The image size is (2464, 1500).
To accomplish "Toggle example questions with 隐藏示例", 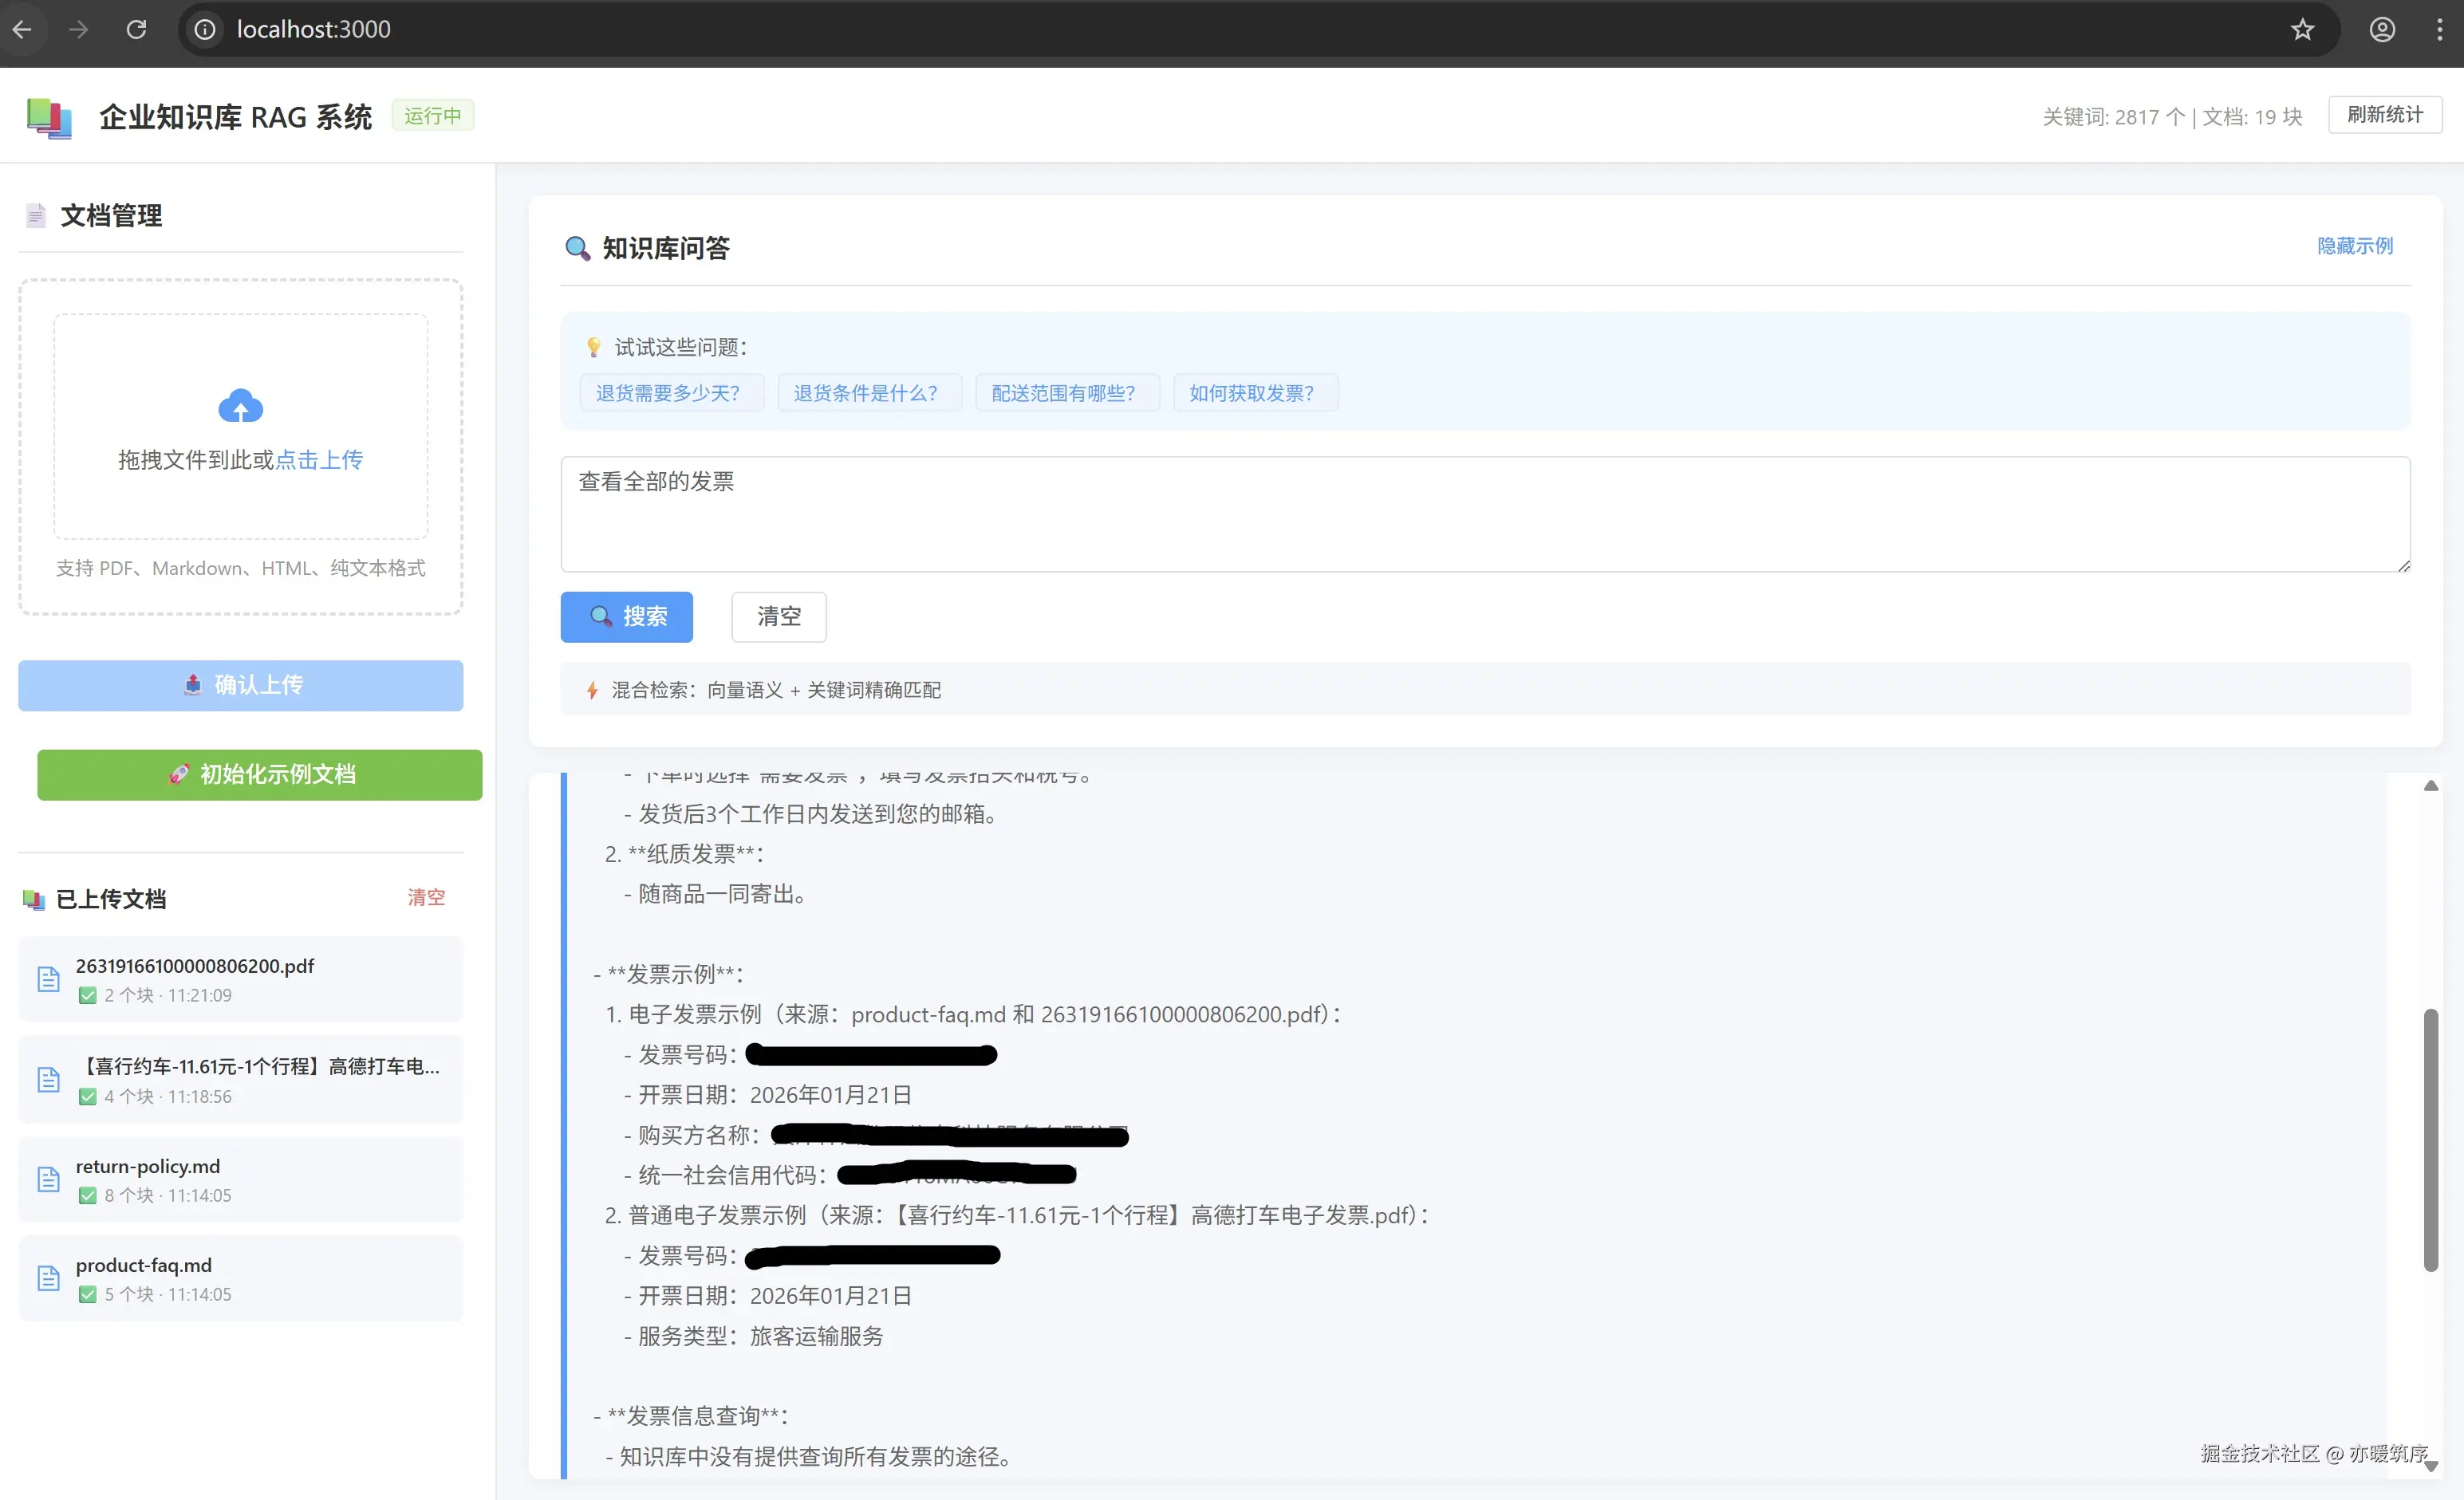I will coord(2354,246).
